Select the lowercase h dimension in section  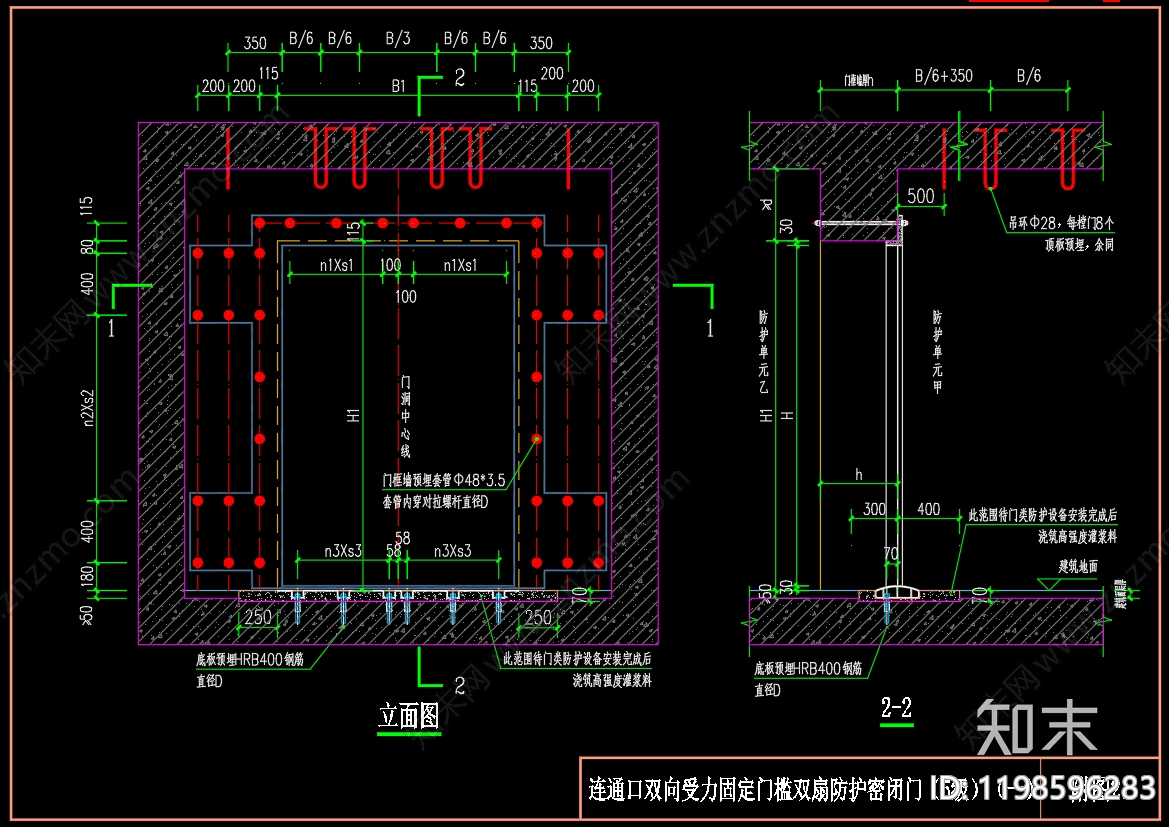[x=859, y=474]
